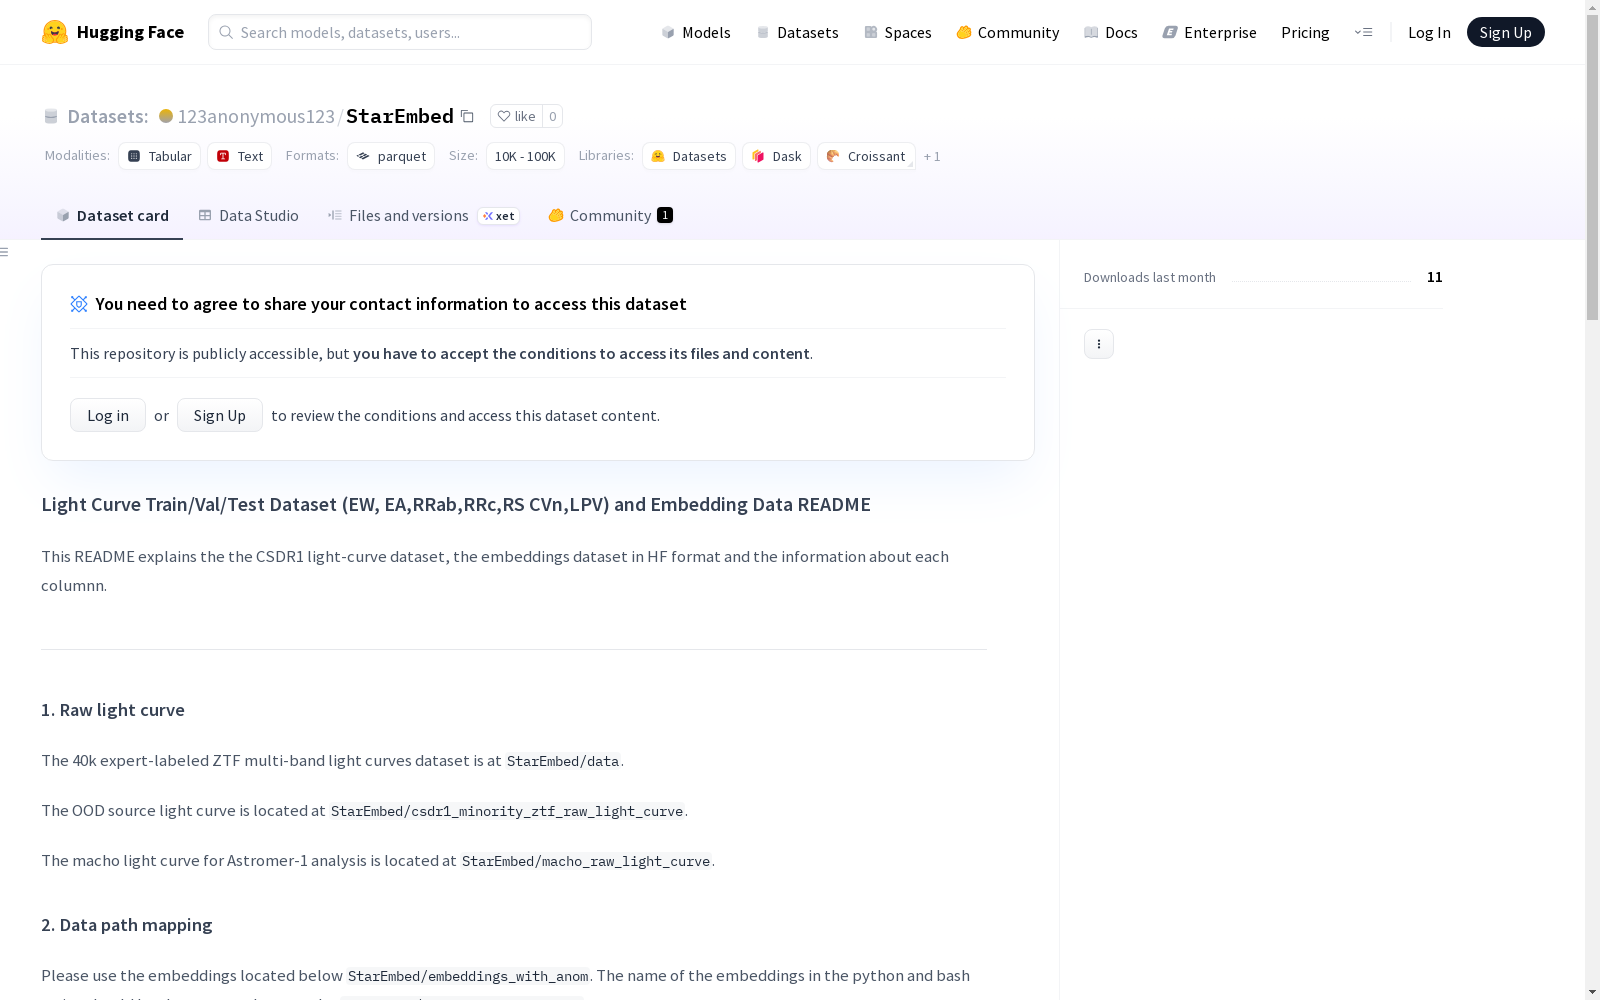Click the +1 more libraries expander
1600x1000 pixels.
point(932,156)
